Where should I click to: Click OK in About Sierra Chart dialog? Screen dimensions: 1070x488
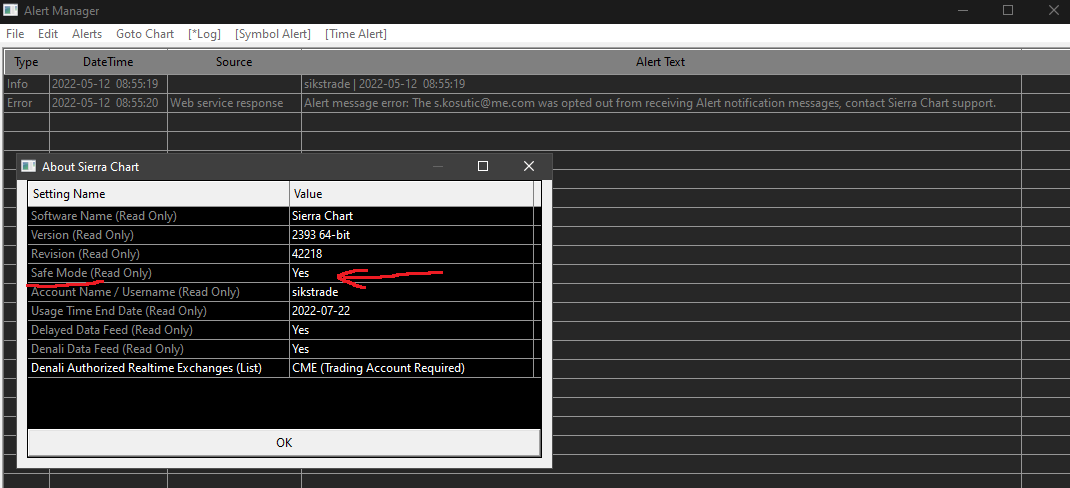coord(284,442)
